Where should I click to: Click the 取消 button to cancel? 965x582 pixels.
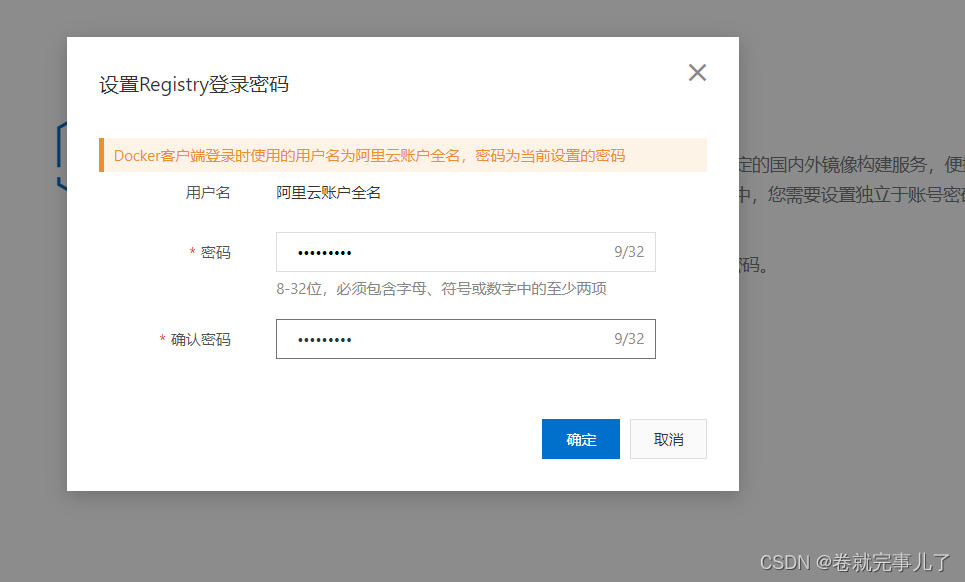(668, 438)
